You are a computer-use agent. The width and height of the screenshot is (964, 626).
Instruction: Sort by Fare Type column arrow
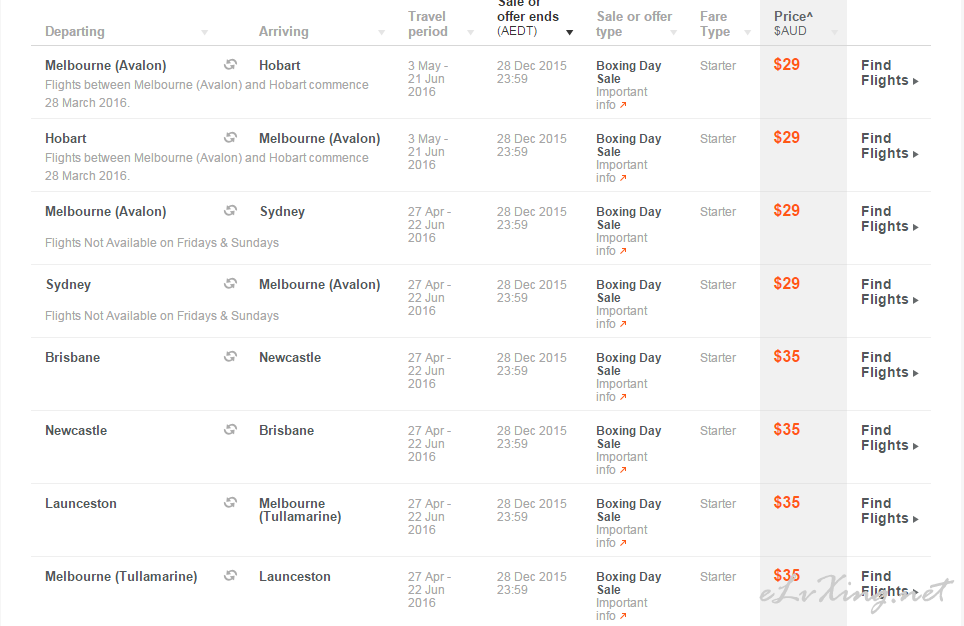(x=748, y=33)
